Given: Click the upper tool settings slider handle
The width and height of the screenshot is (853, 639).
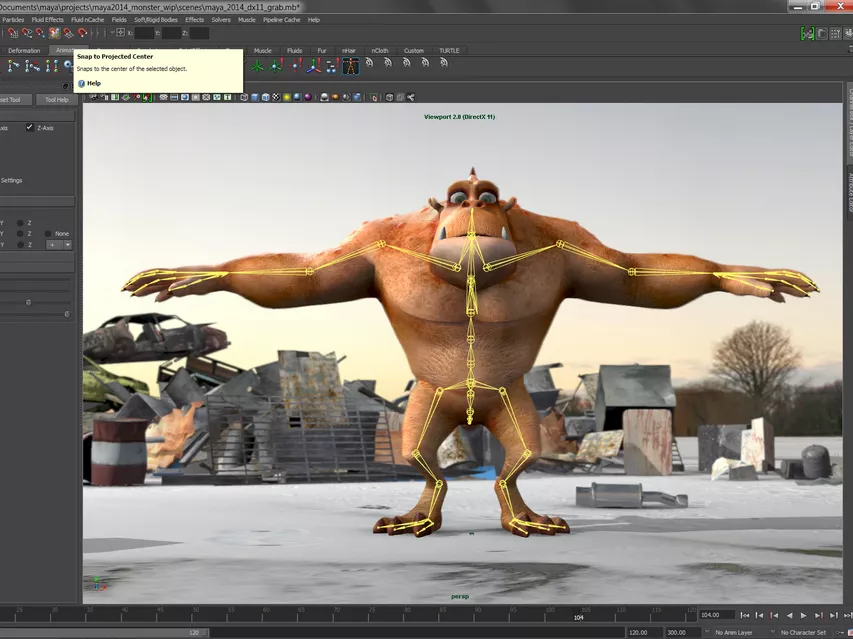Looking at the screenshot, I should [x=29, y=302].
